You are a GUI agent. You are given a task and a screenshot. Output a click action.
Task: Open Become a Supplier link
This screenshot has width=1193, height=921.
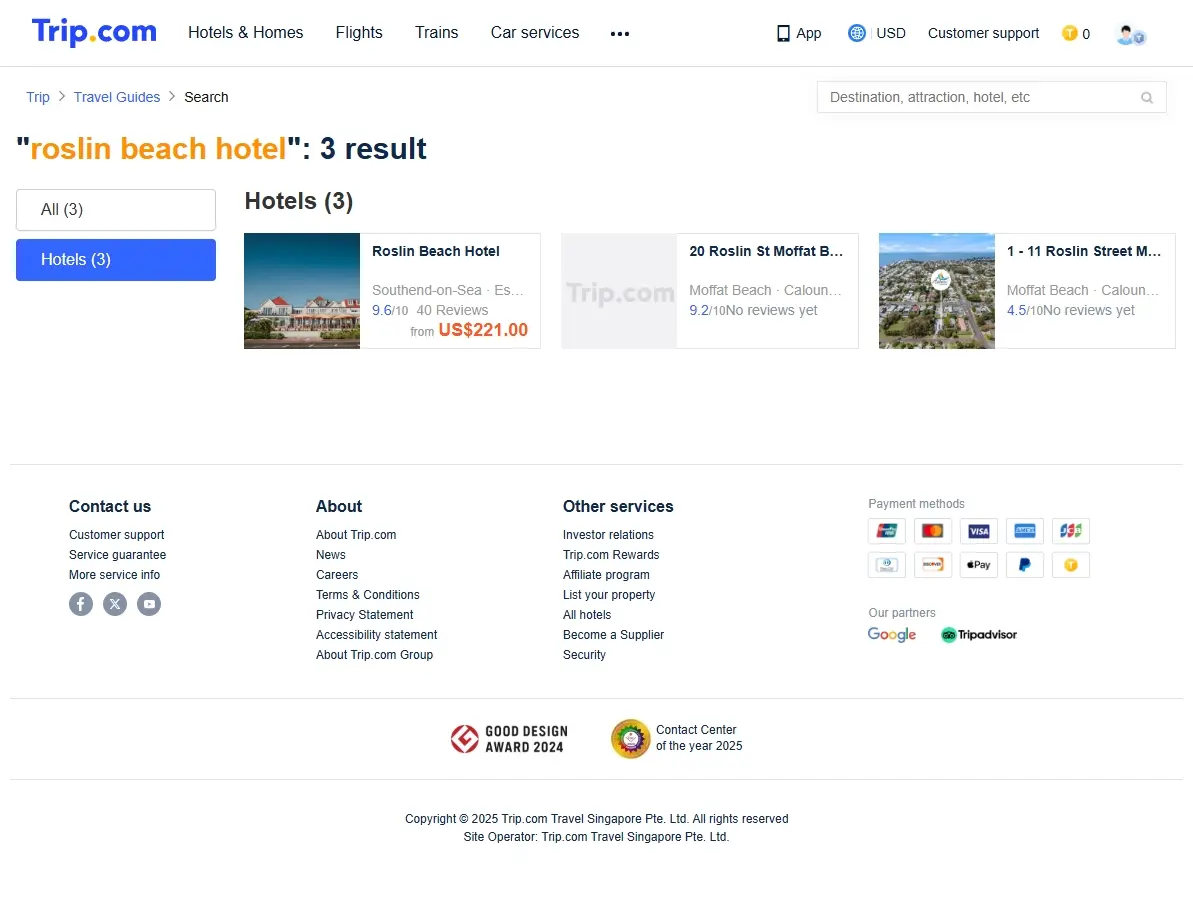click(x=613, y=635)
